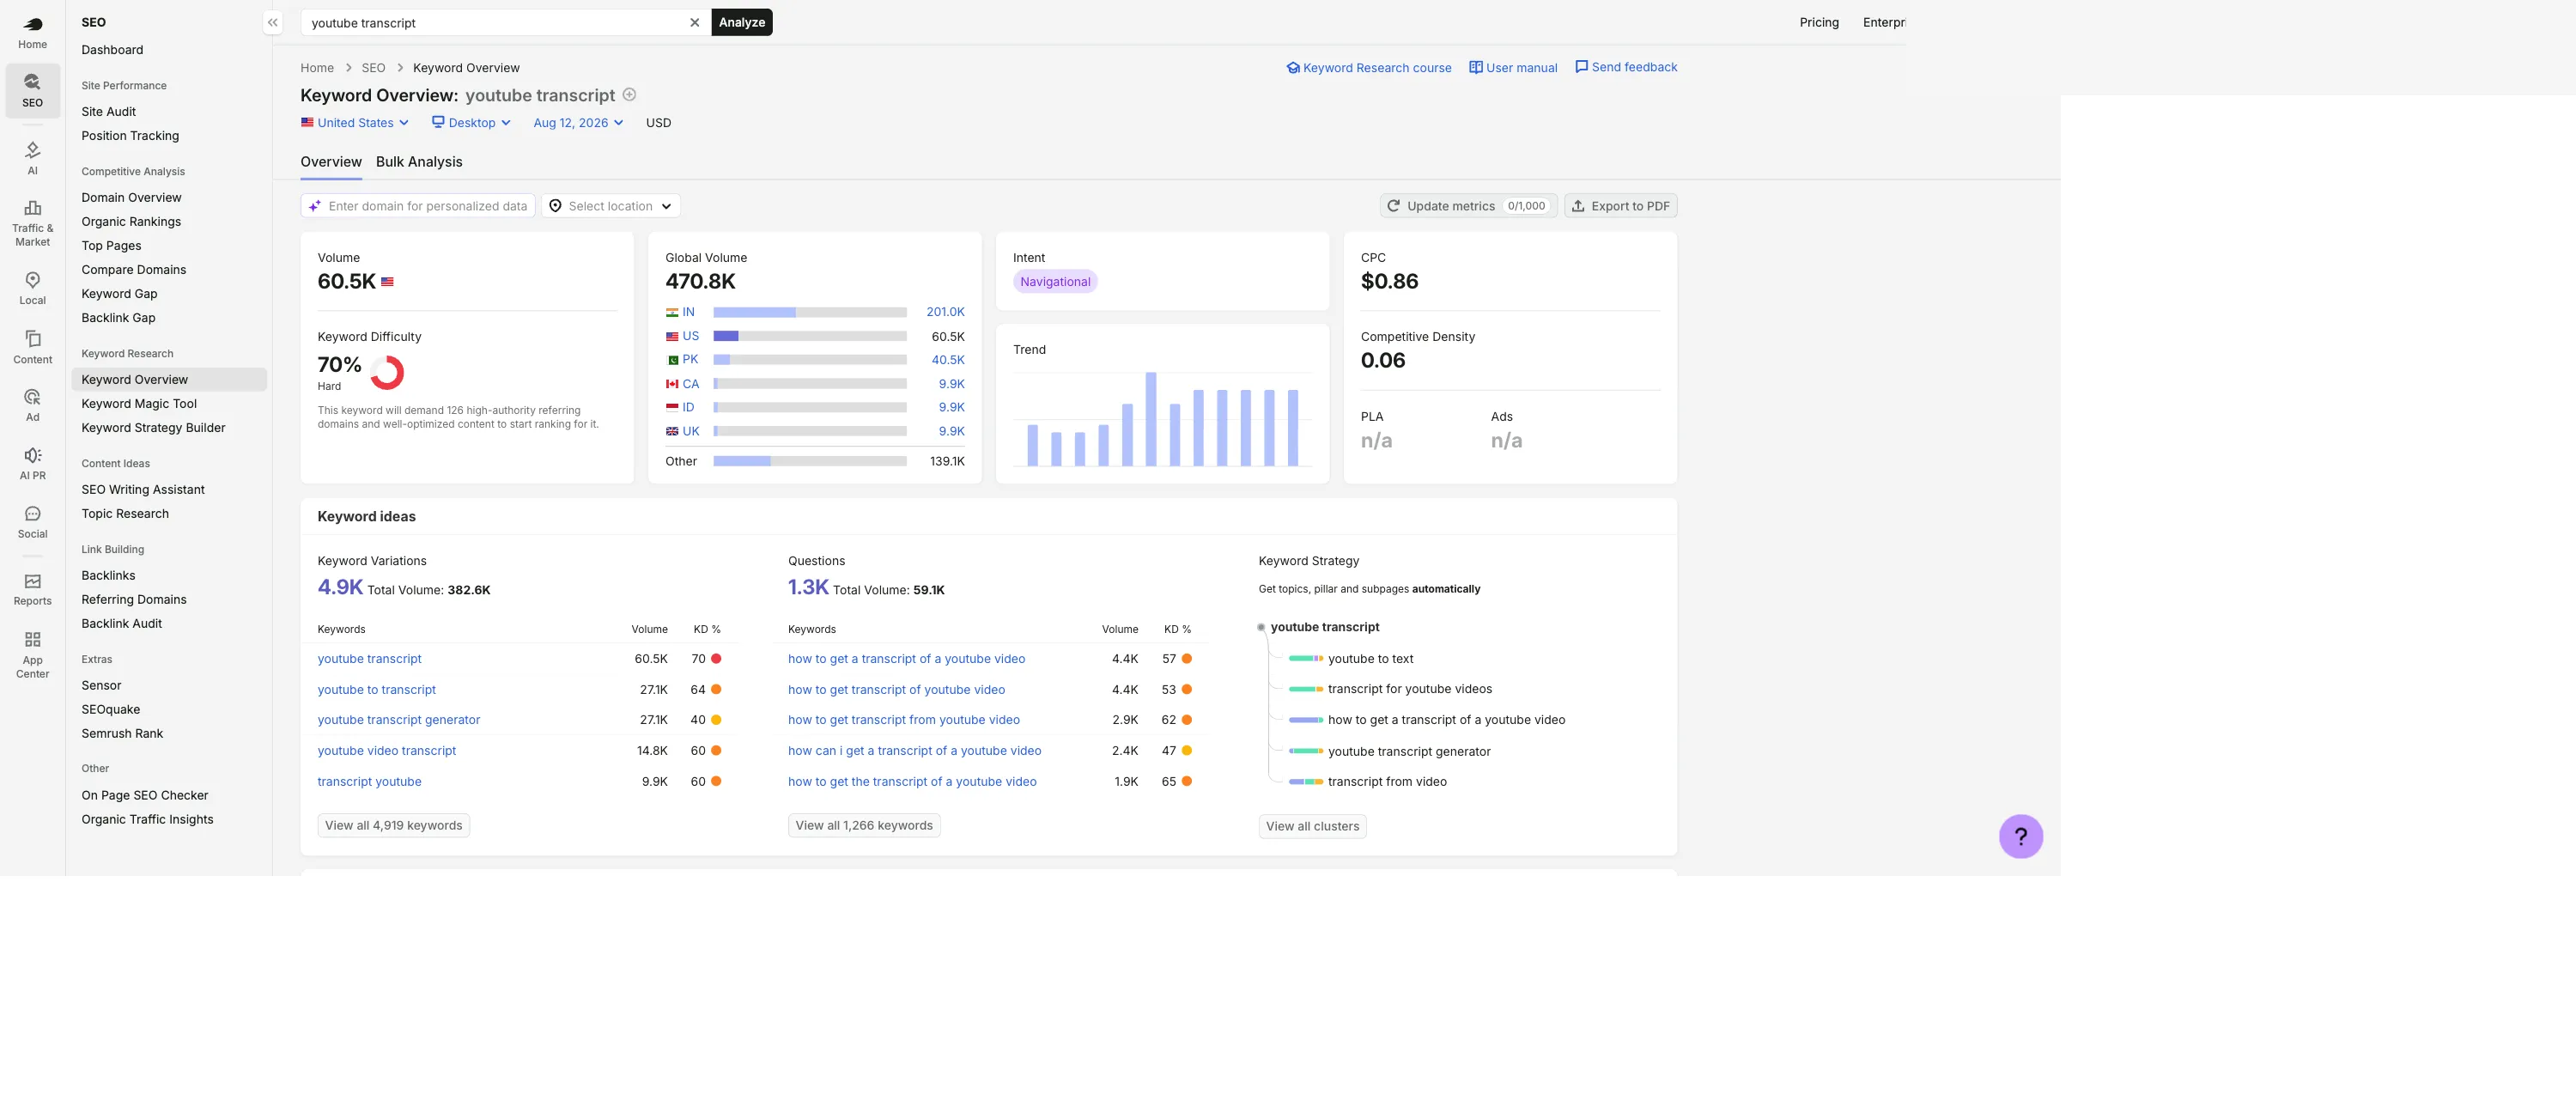Click the tallest bar in Trend chart
The width and height of the screenshot is (2576, 1095).
(1150, 419)
